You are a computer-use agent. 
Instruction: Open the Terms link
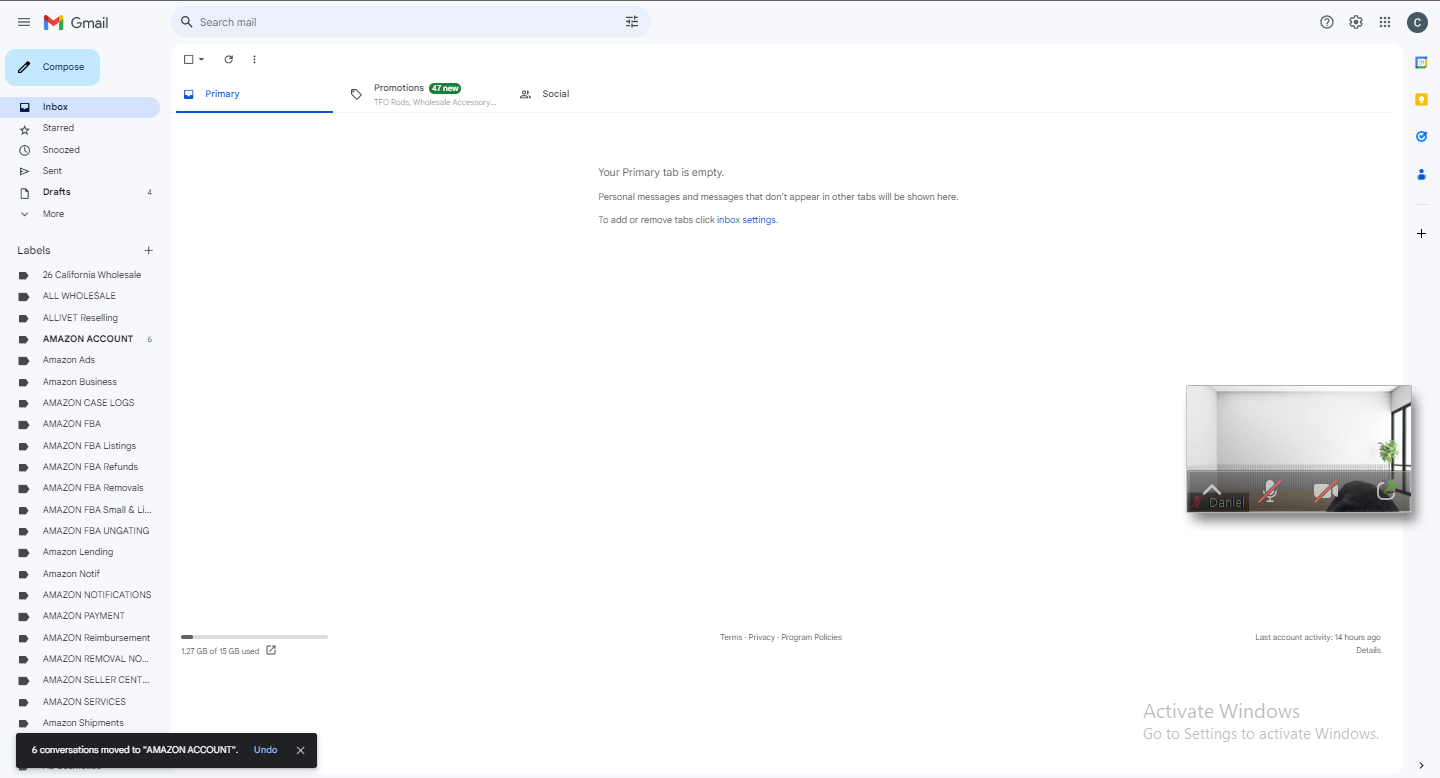[731, 637]
